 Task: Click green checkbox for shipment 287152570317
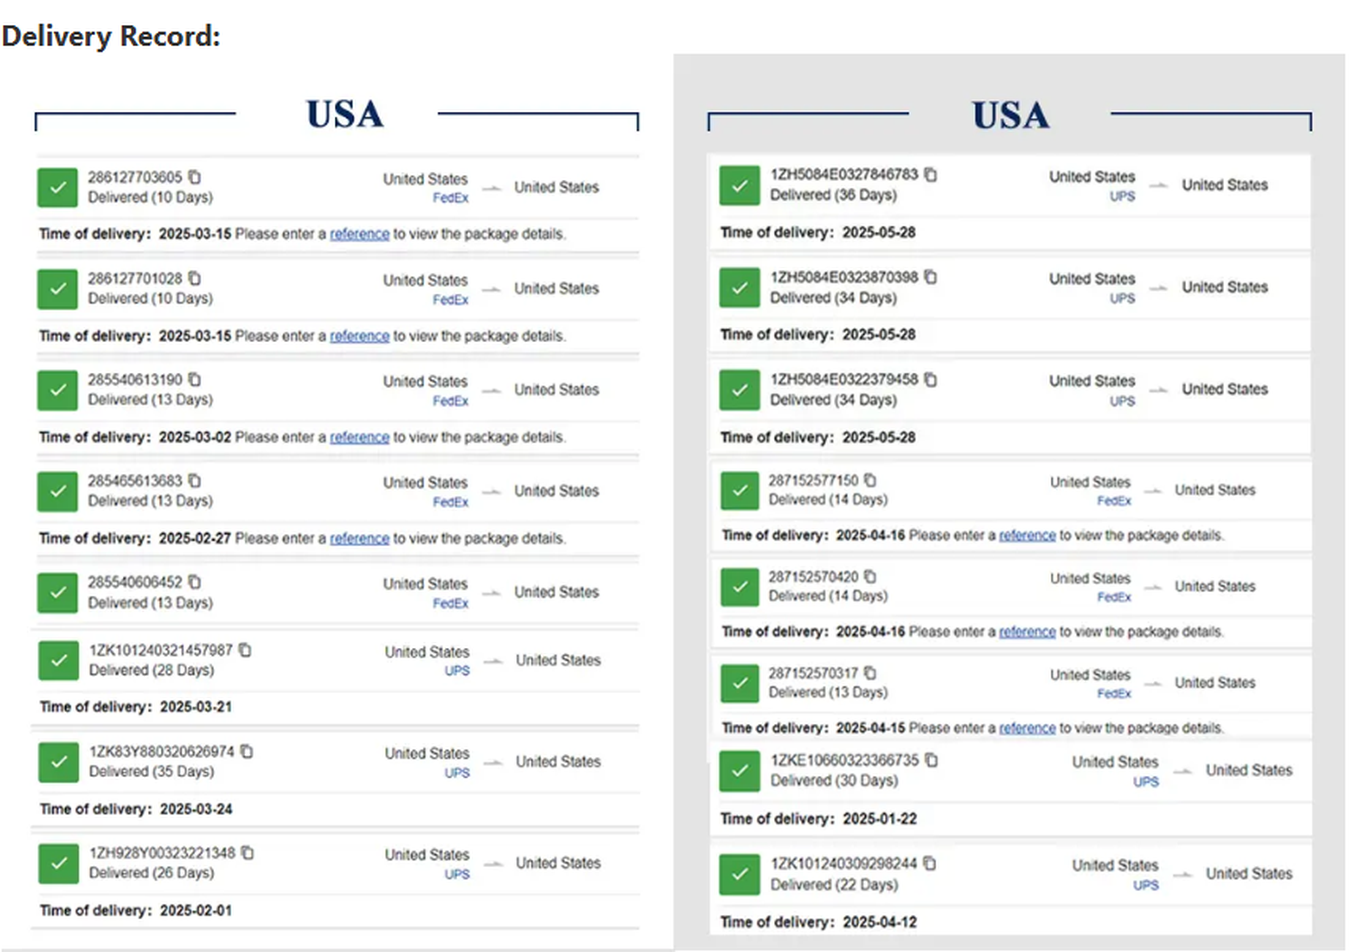(x=740, y=683)
